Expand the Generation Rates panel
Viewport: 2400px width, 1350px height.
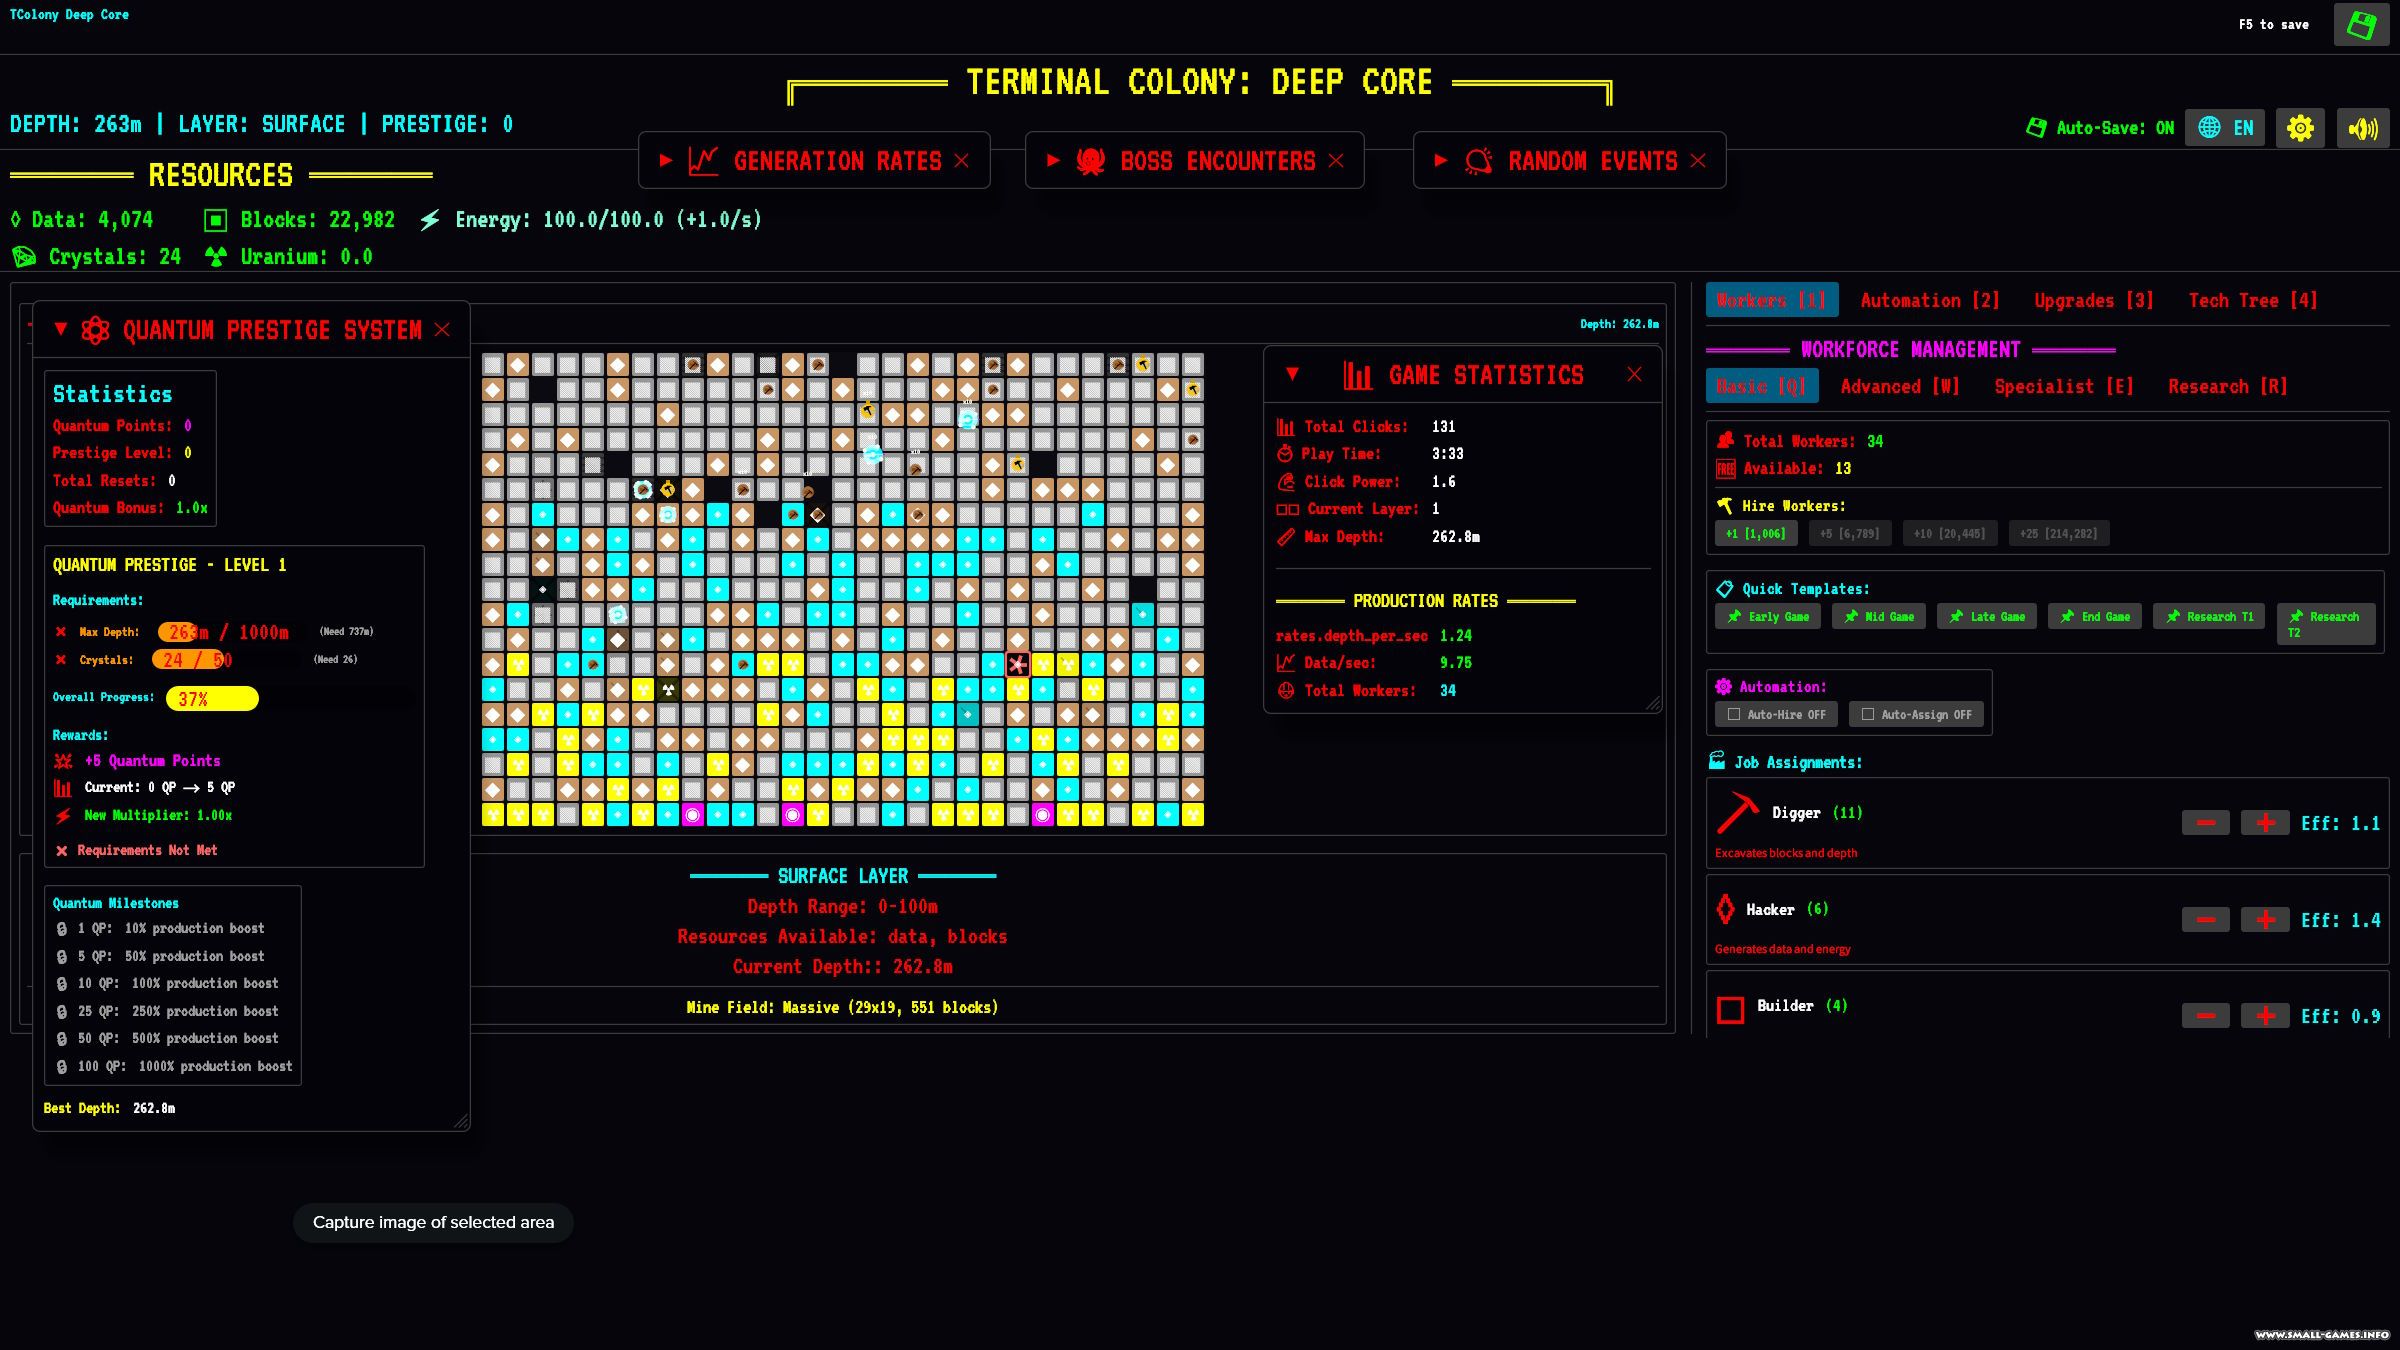coord(665,160)
